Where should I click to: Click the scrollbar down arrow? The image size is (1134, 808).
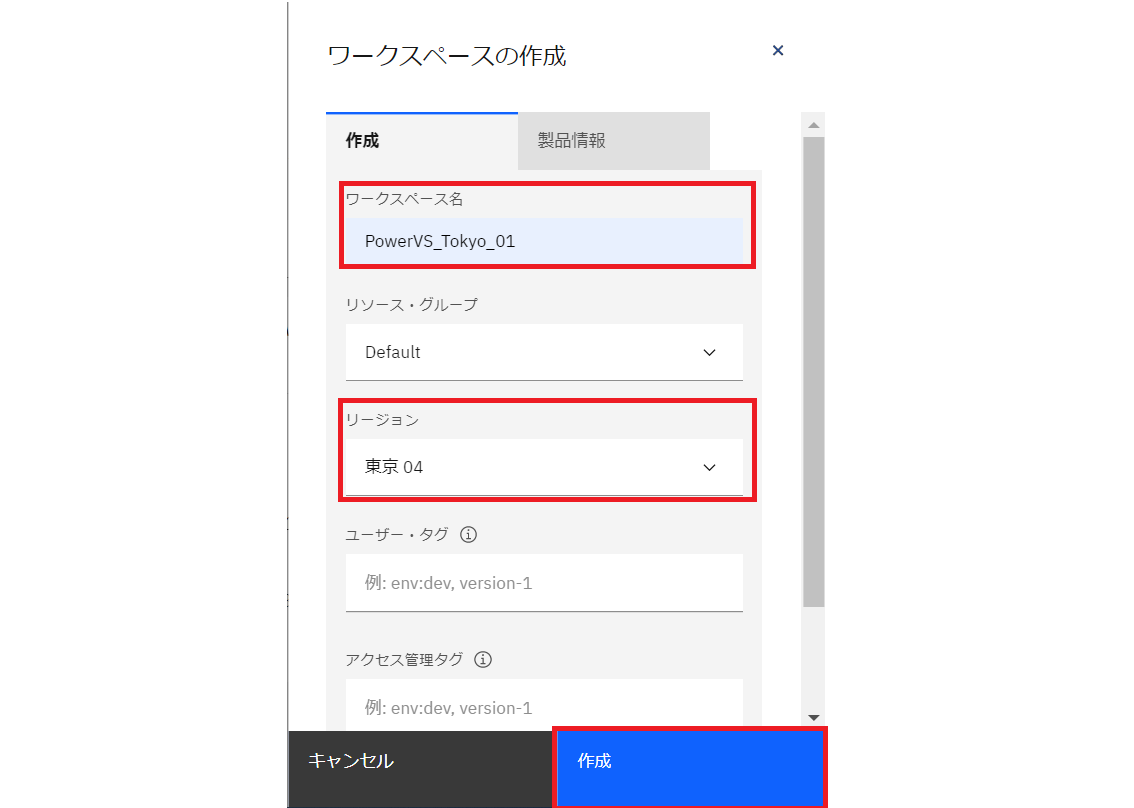click(814, 717)
